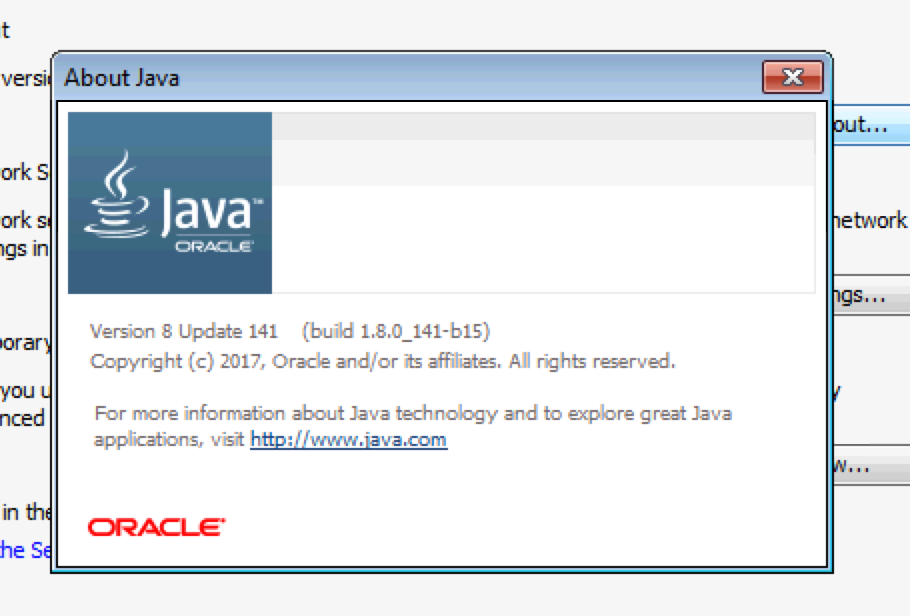This screenshot has height=616, width=910.
Task: Click the gray strip right of Java banner
Action: [543, 125]
